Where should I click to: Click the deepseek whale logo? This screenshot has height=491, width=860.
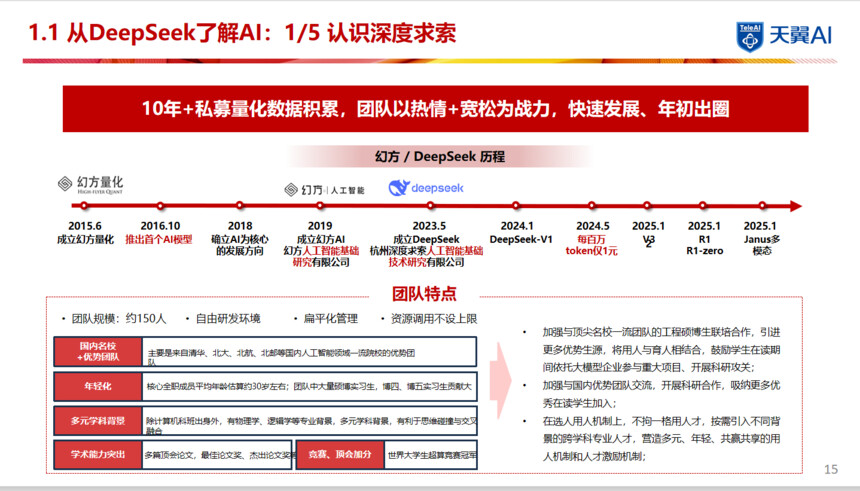pyautogui.click(x=426, y=188)
